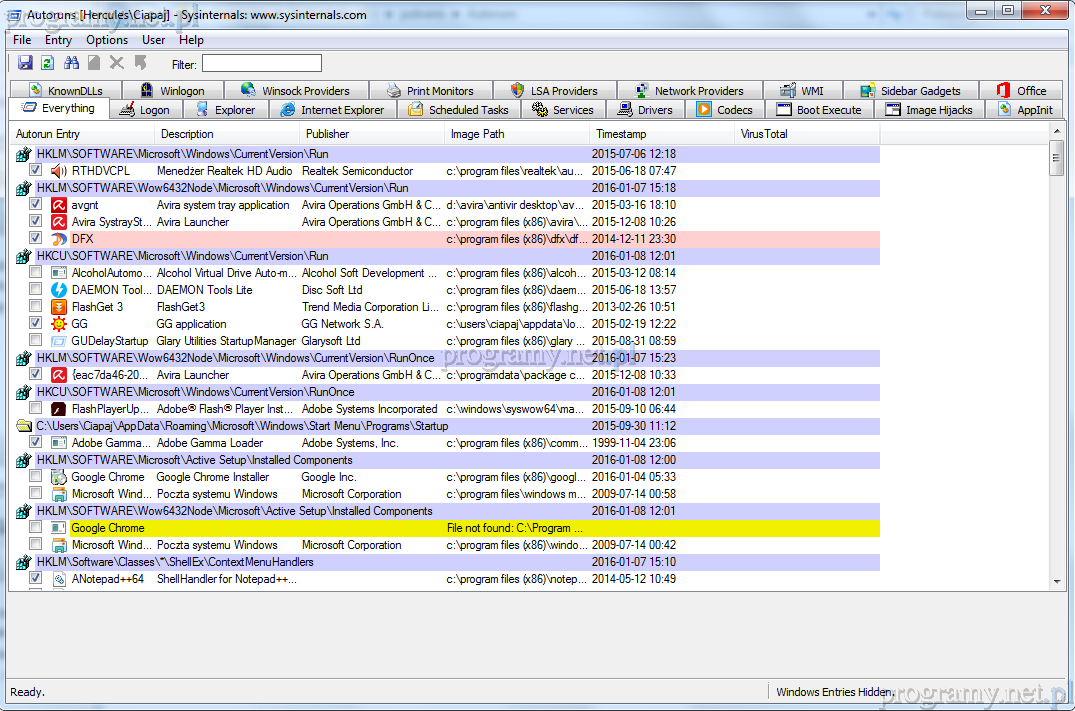
Task: Open the Options menu
Action: [107, 40]
